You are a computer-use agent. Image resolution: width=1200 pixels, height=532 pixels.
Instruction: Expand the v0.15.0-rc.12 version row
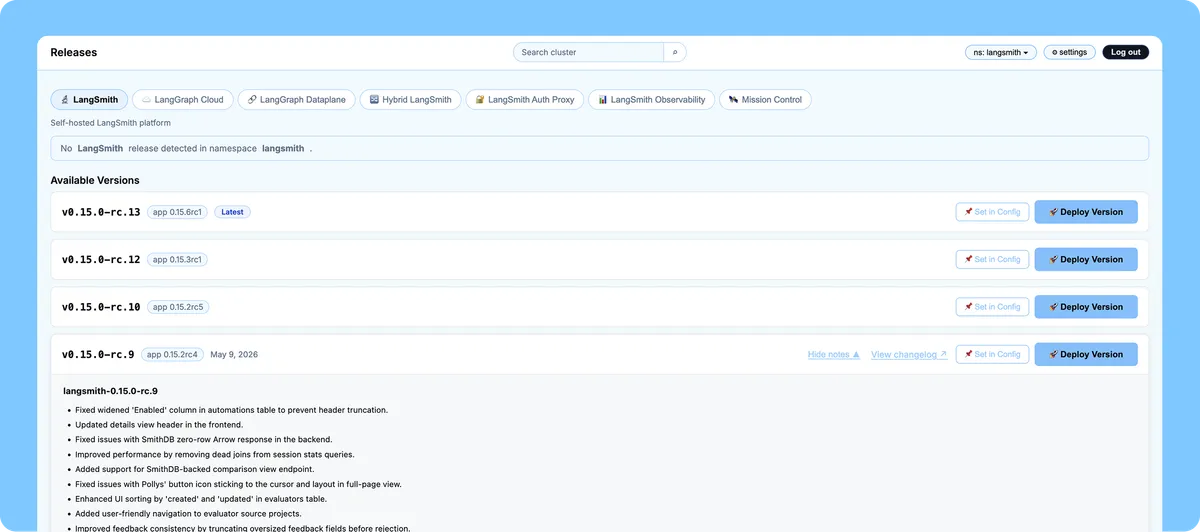coord(600,259)
